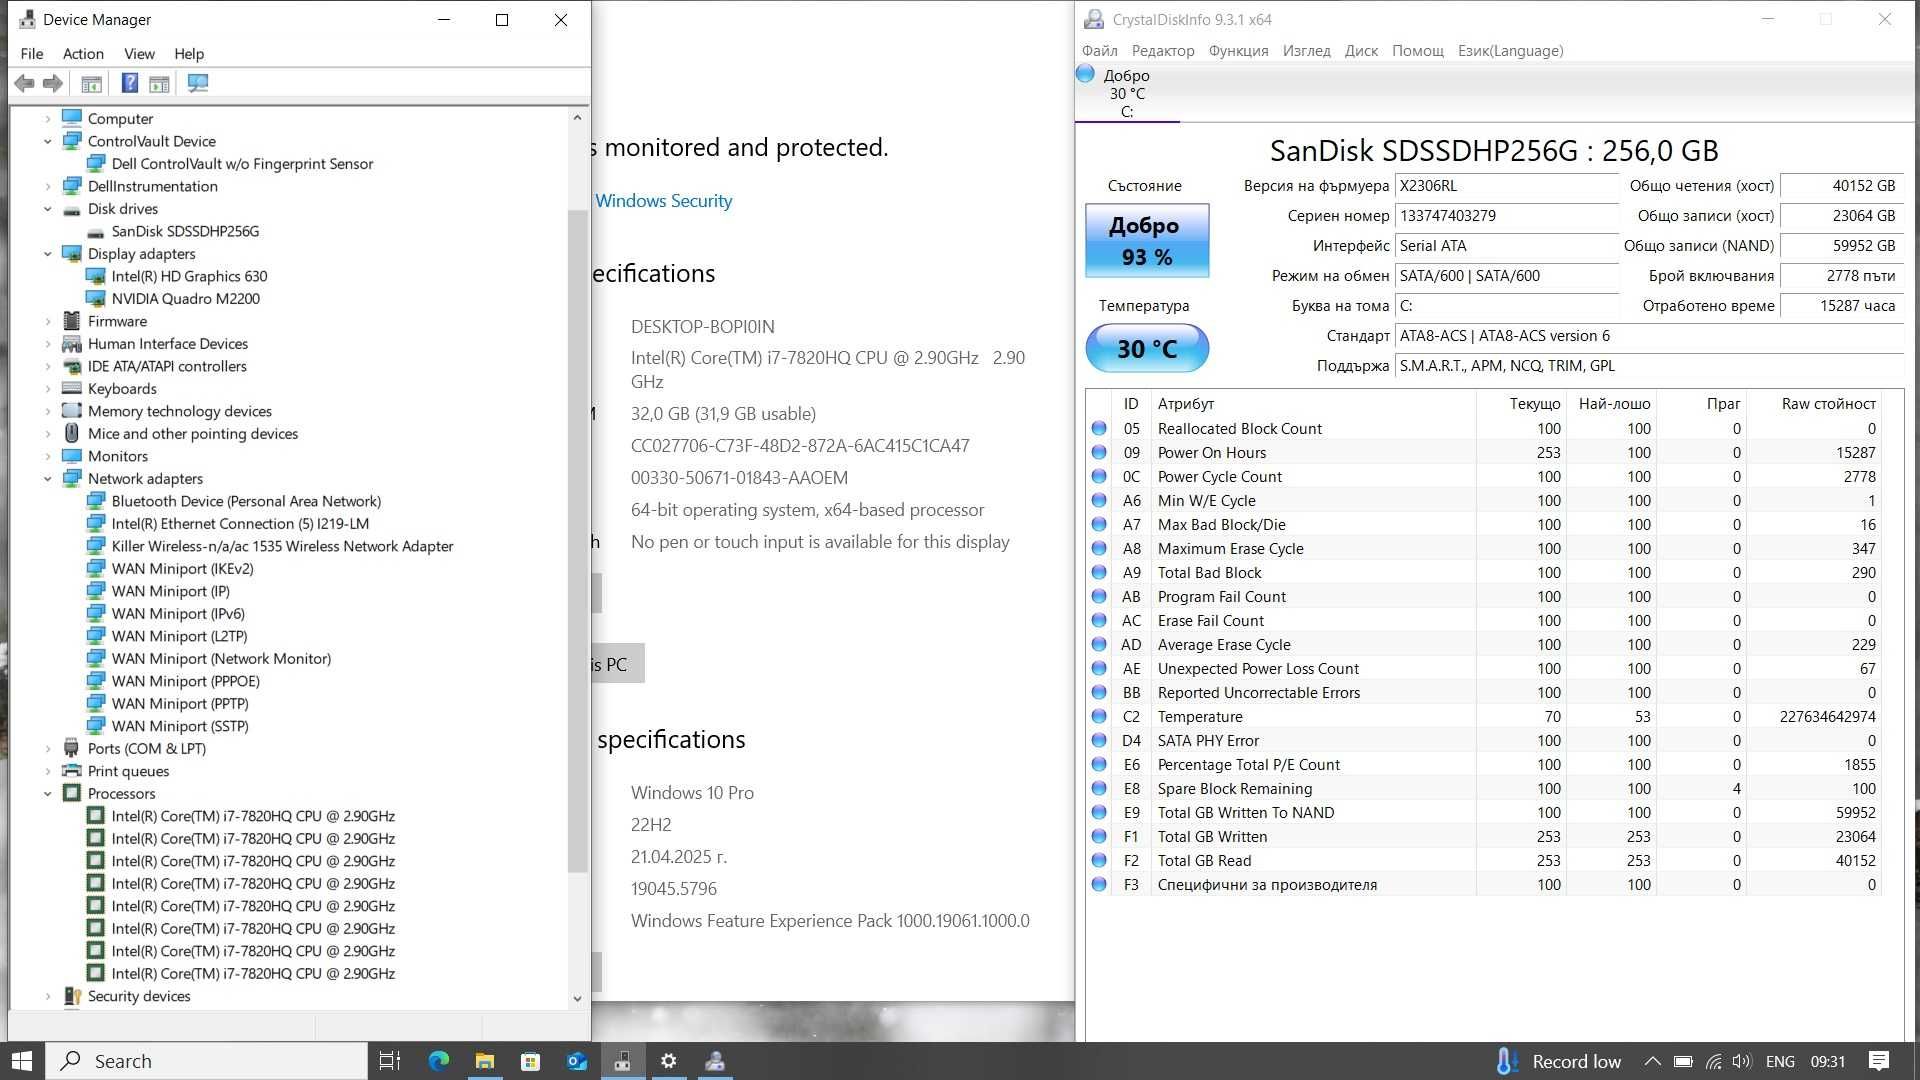
Task: Select the Intel(R) HD Graphics 630 icon
Action: pos(96,277)
